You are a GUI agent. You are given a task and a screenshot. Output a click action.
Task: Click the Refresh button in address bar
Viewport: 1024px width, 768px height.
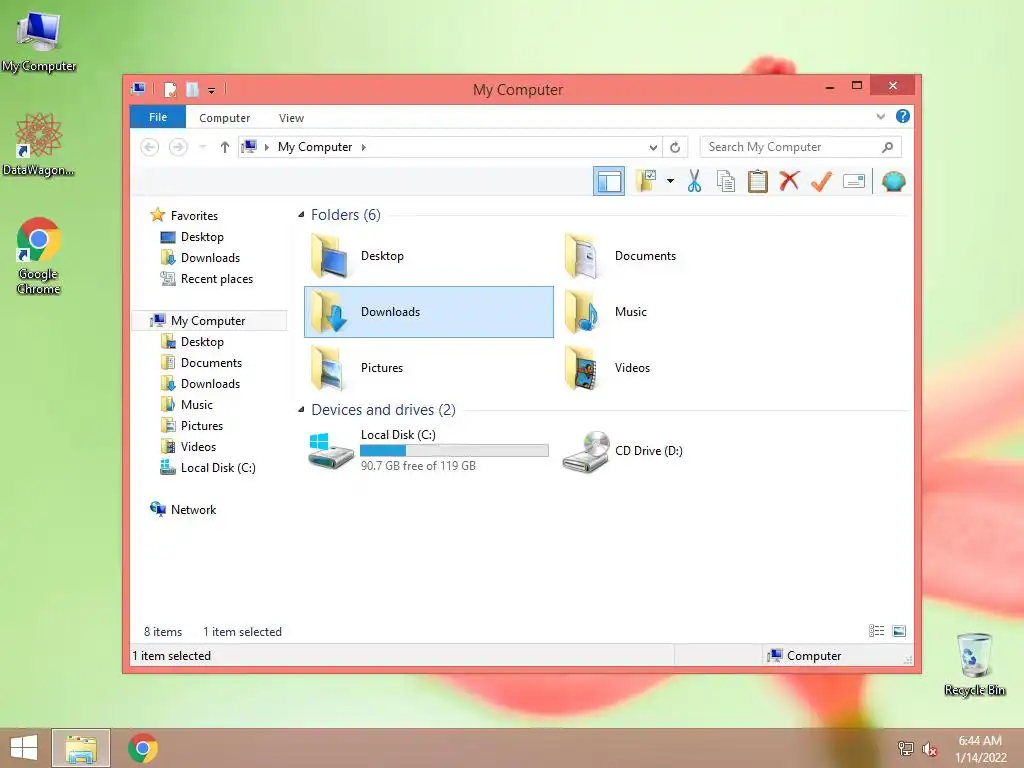[x=675, y=147]
